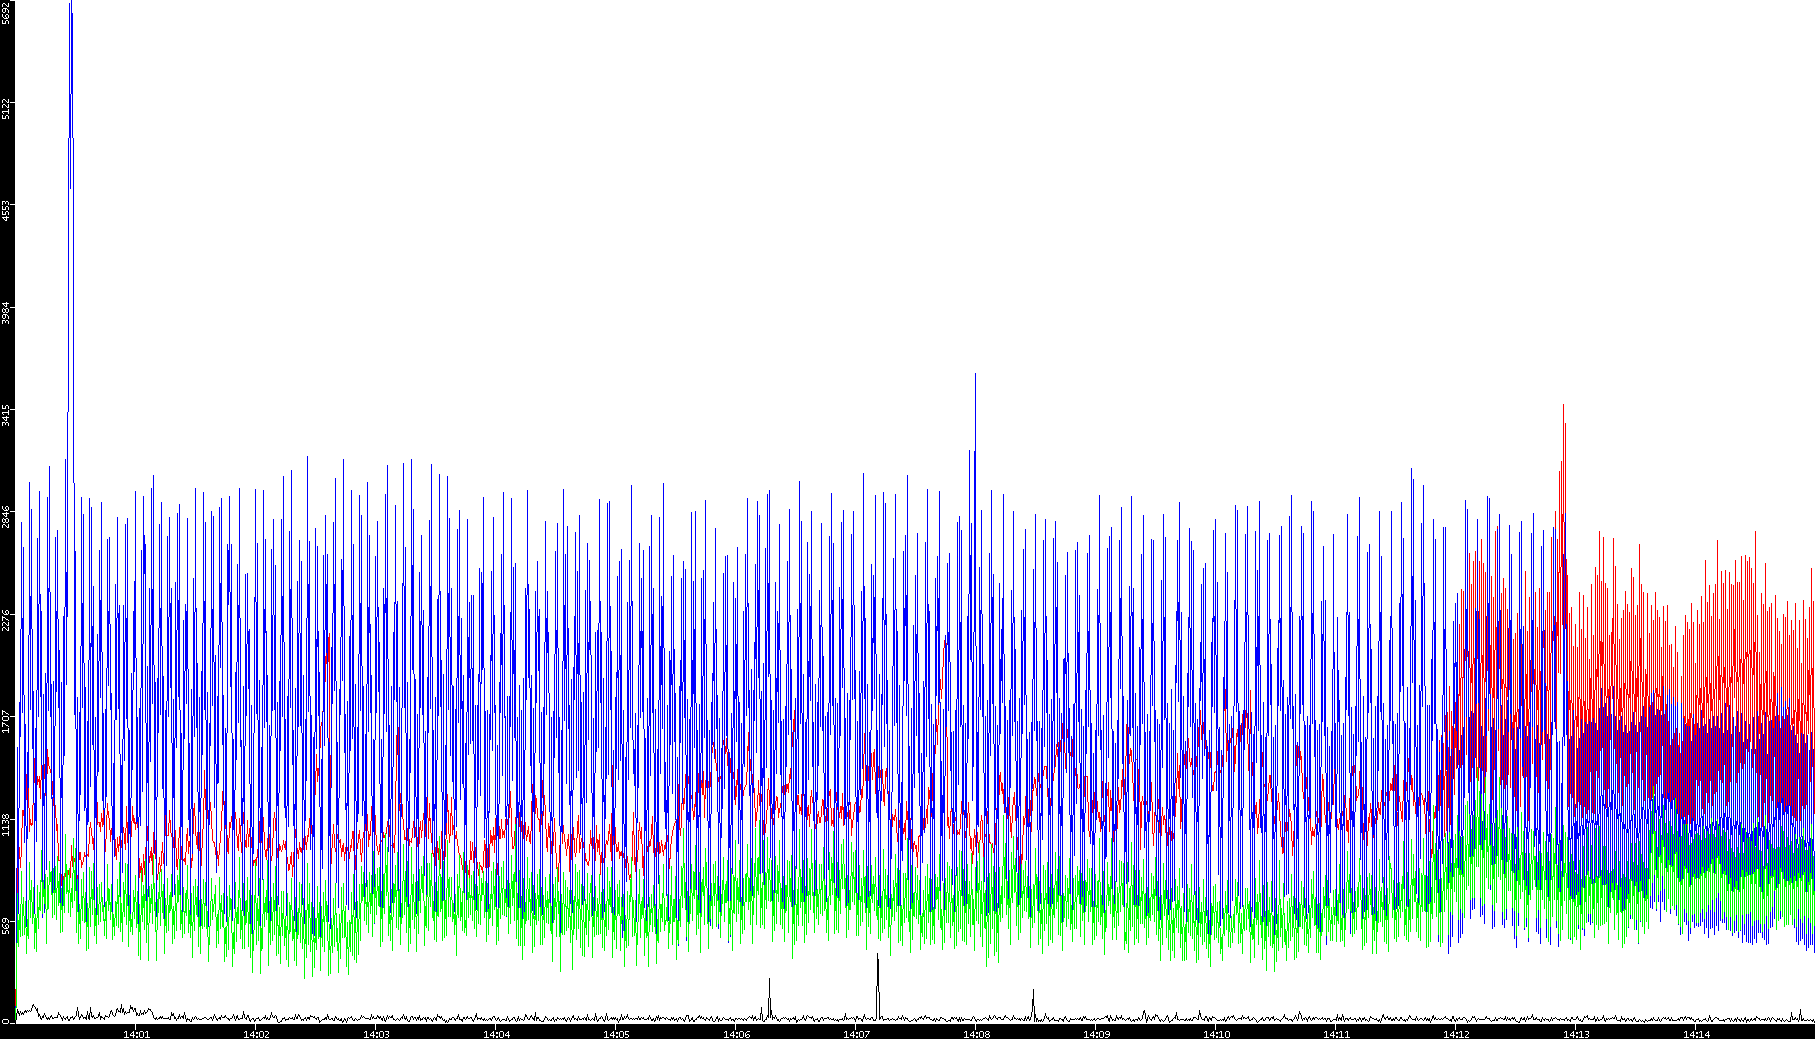Image resolution: width=1815 pixels, height=1039 pixels.
Task: Click the 569 vertical axis label
Action: click(x=7, y=927)
